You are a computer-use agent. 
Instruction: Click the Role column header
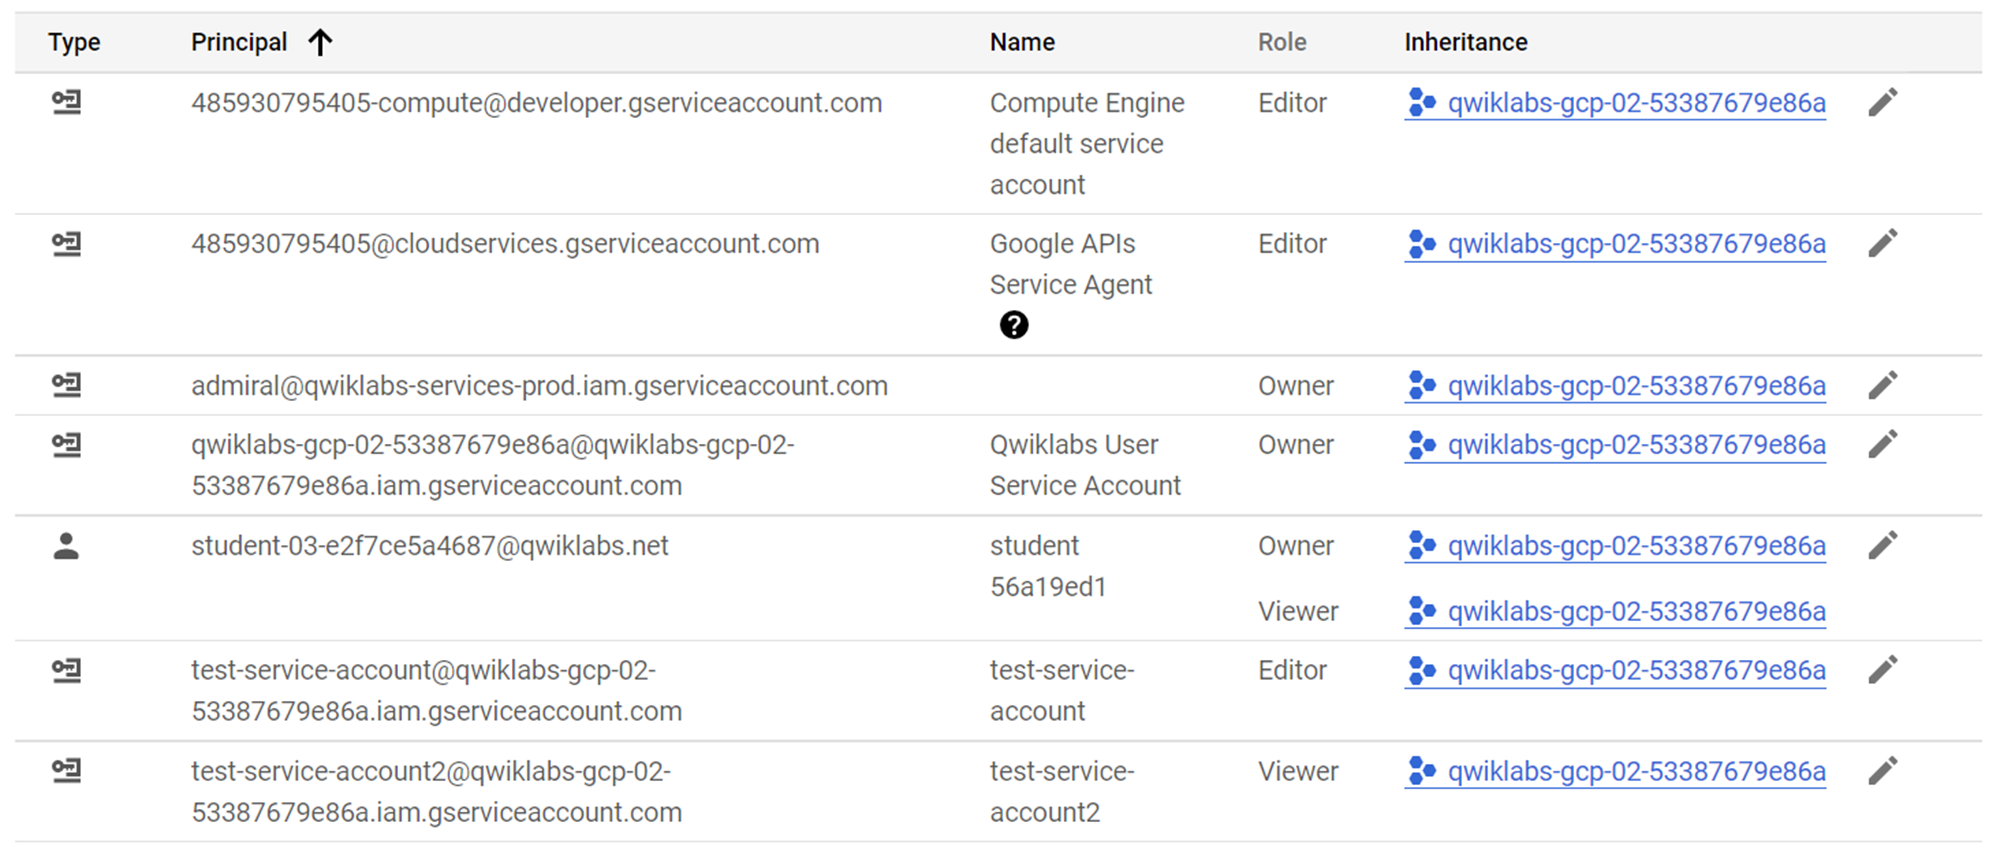(x=1282, y=42)
